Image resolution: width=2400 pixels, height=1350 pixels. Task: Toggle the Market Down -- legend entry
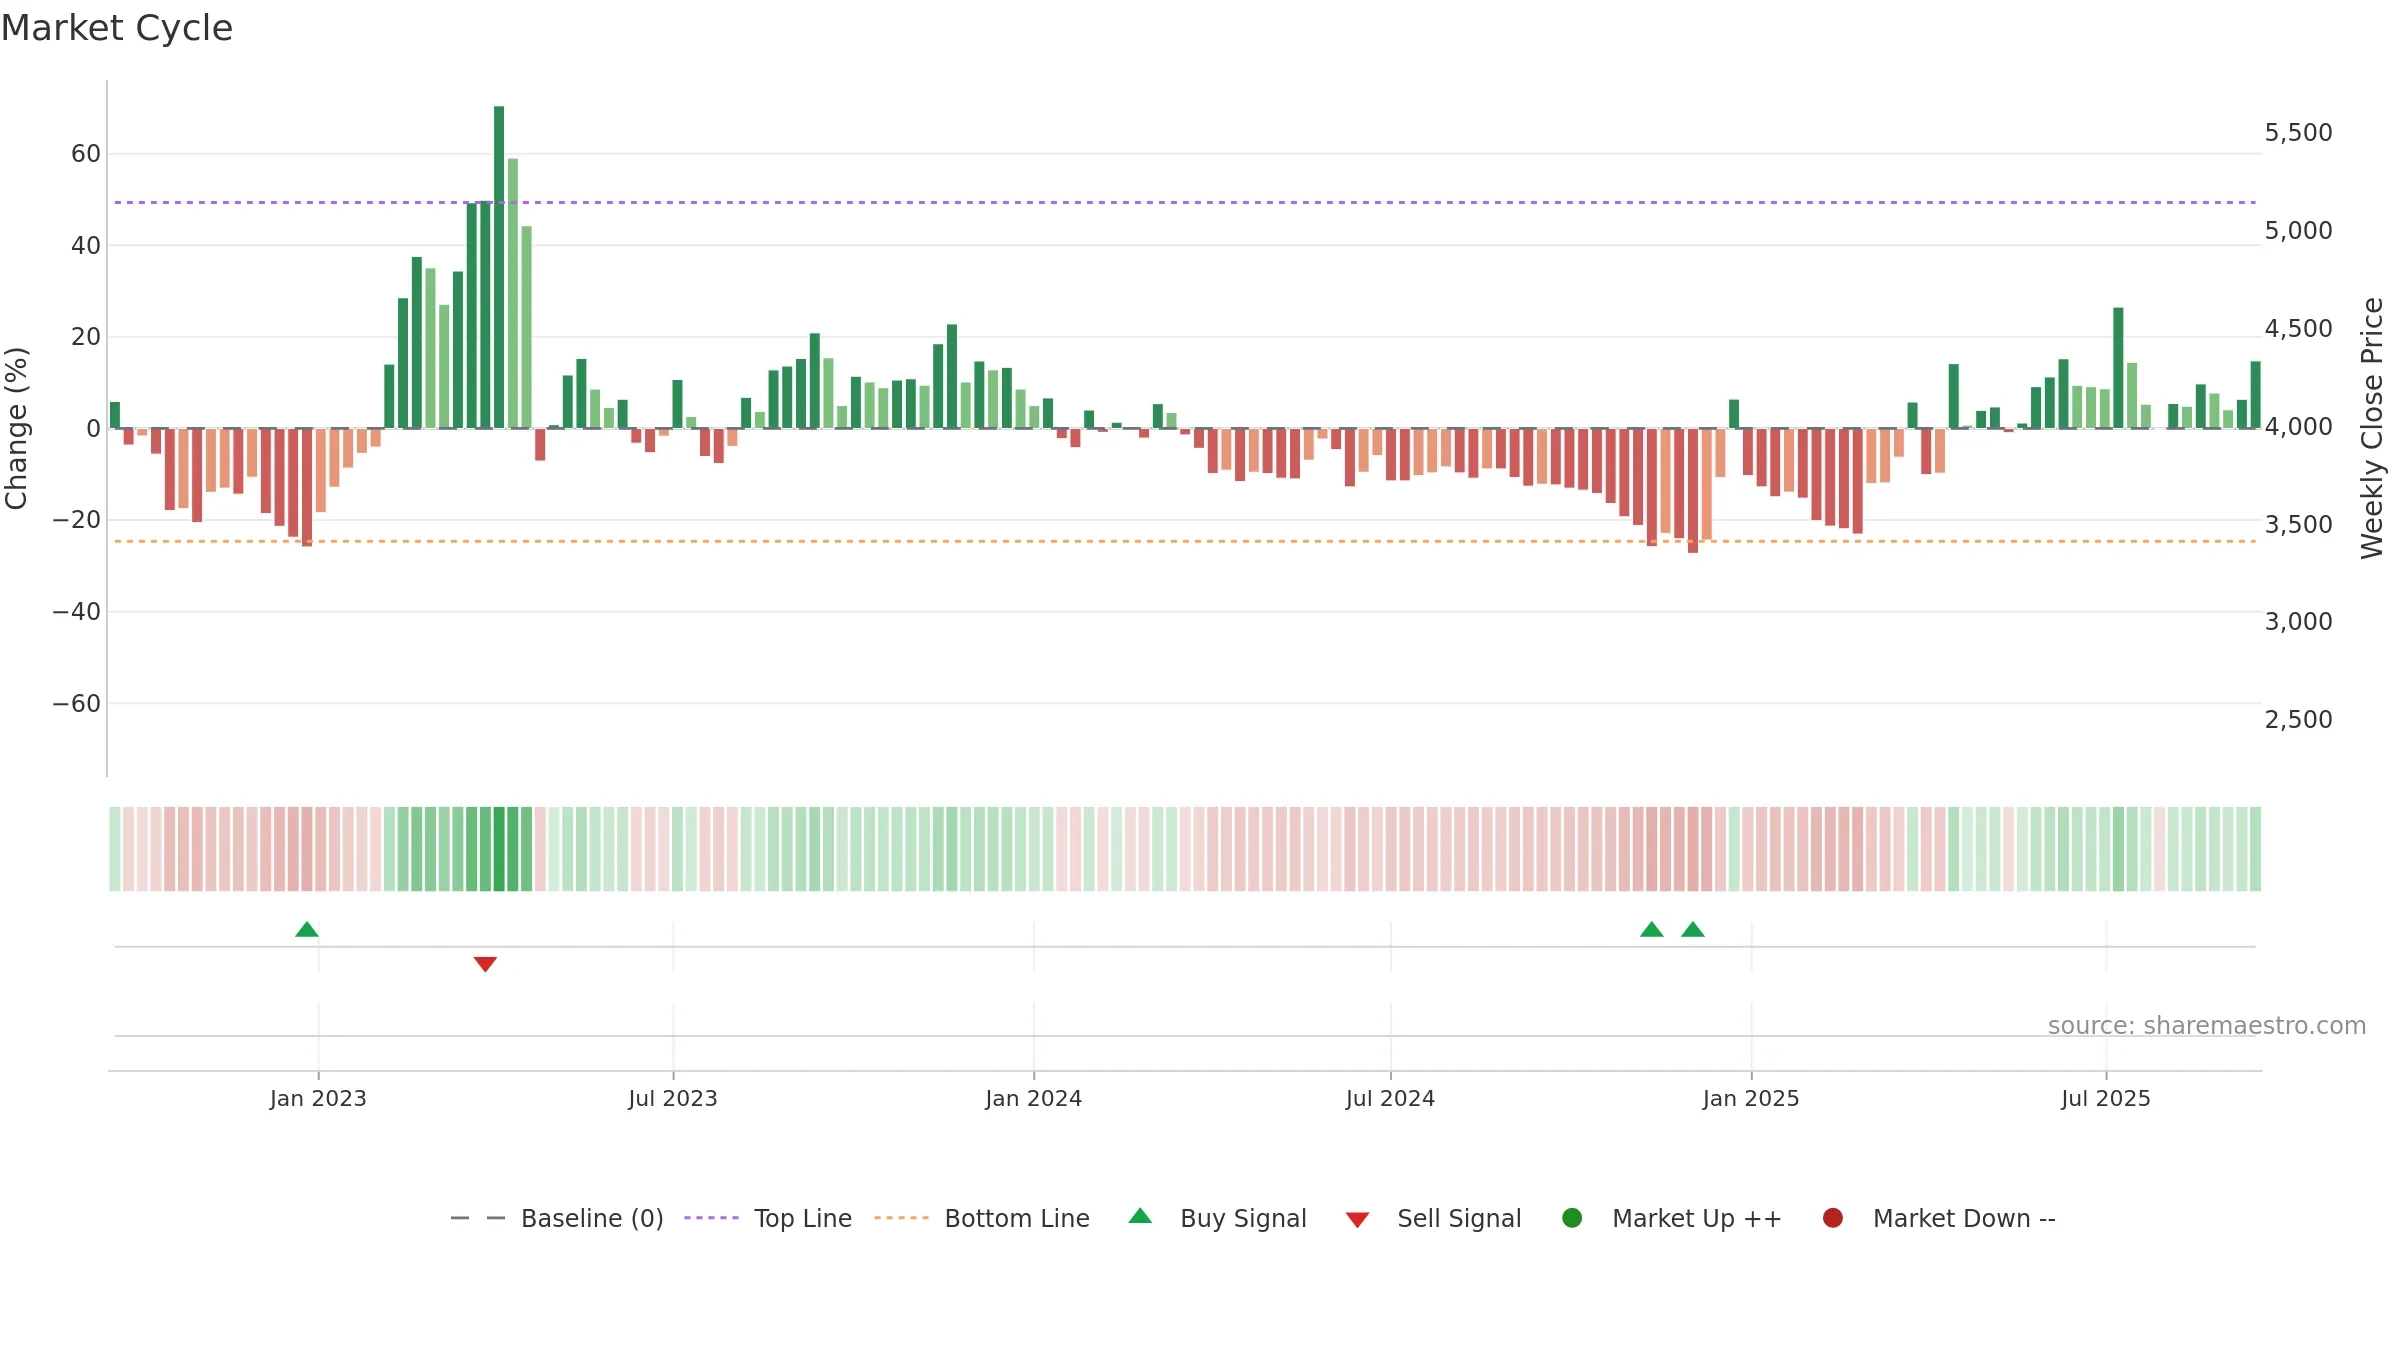(1938, 1218)
